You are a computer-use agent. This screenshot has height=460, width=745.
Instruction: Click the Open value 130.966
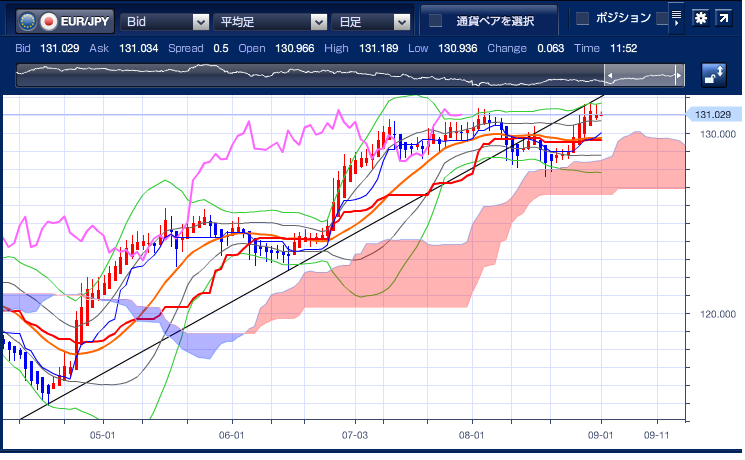tap(295, 48)
